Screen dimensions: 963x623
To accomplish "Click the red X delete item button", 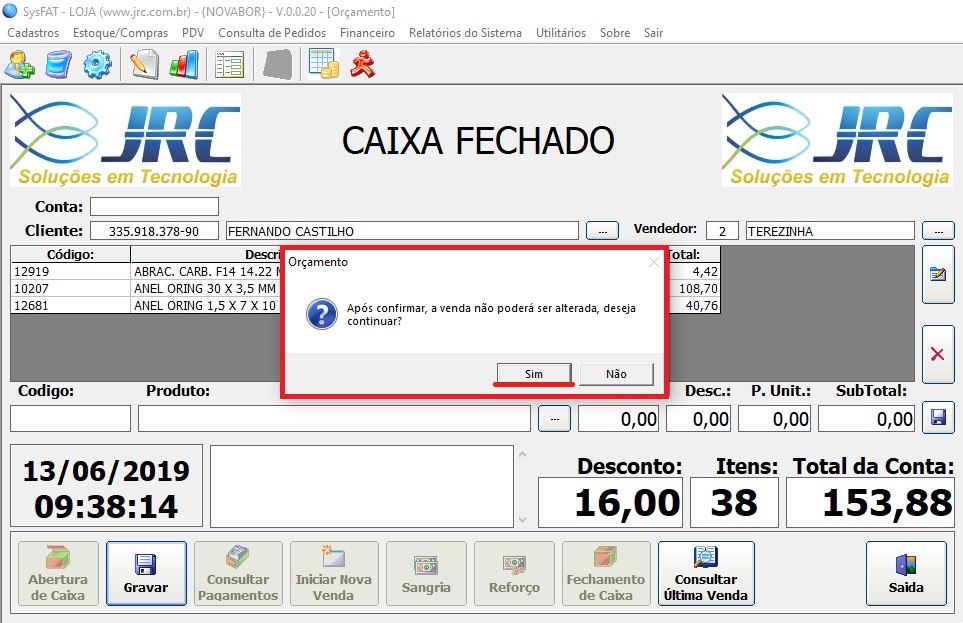I will click(938, 354).
